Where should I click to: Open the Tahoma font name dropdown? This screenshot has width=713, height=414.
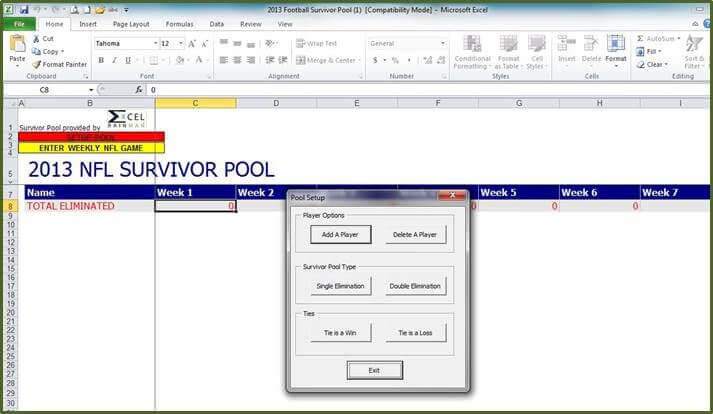pos(155,44)
